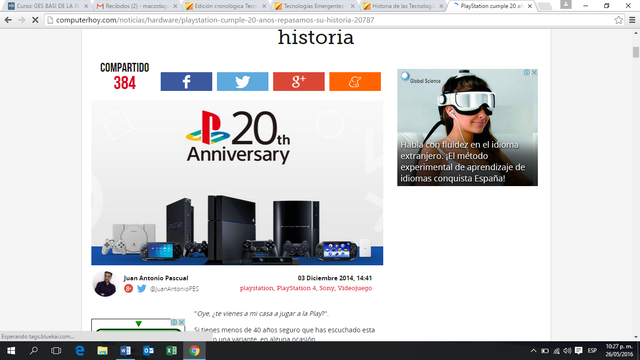Click the orange Menéame share button

coord(355,82)
